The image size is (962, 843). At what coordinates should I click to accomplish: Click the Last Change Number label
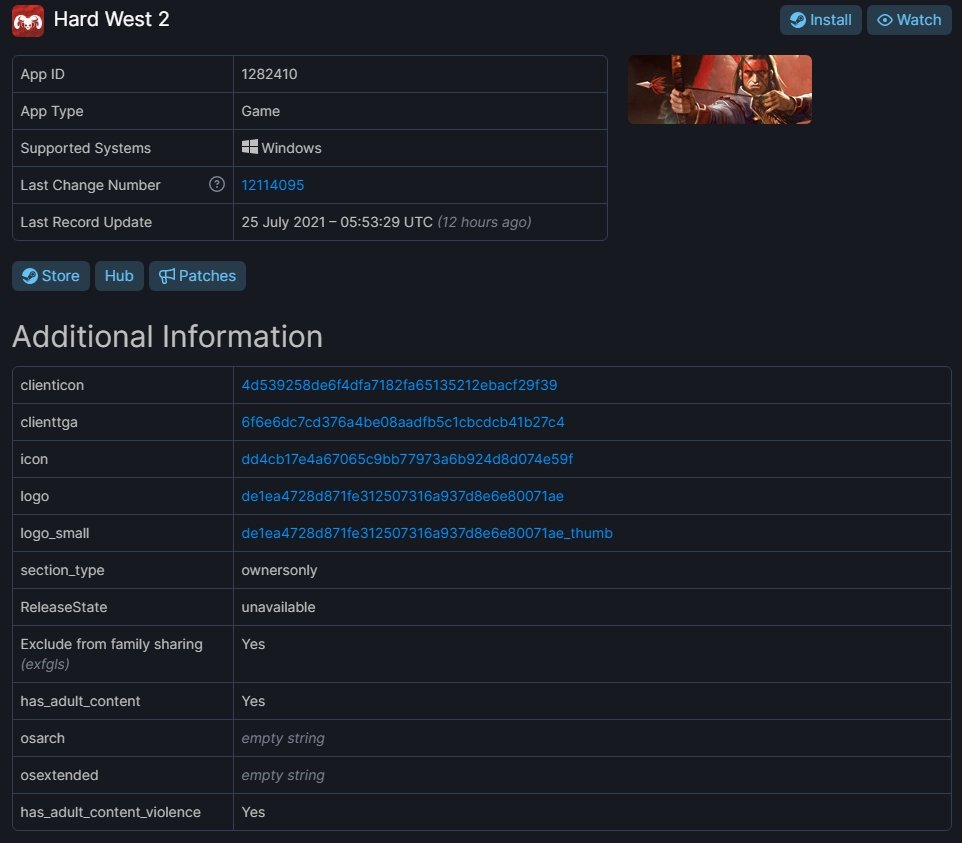coord(90,185)
